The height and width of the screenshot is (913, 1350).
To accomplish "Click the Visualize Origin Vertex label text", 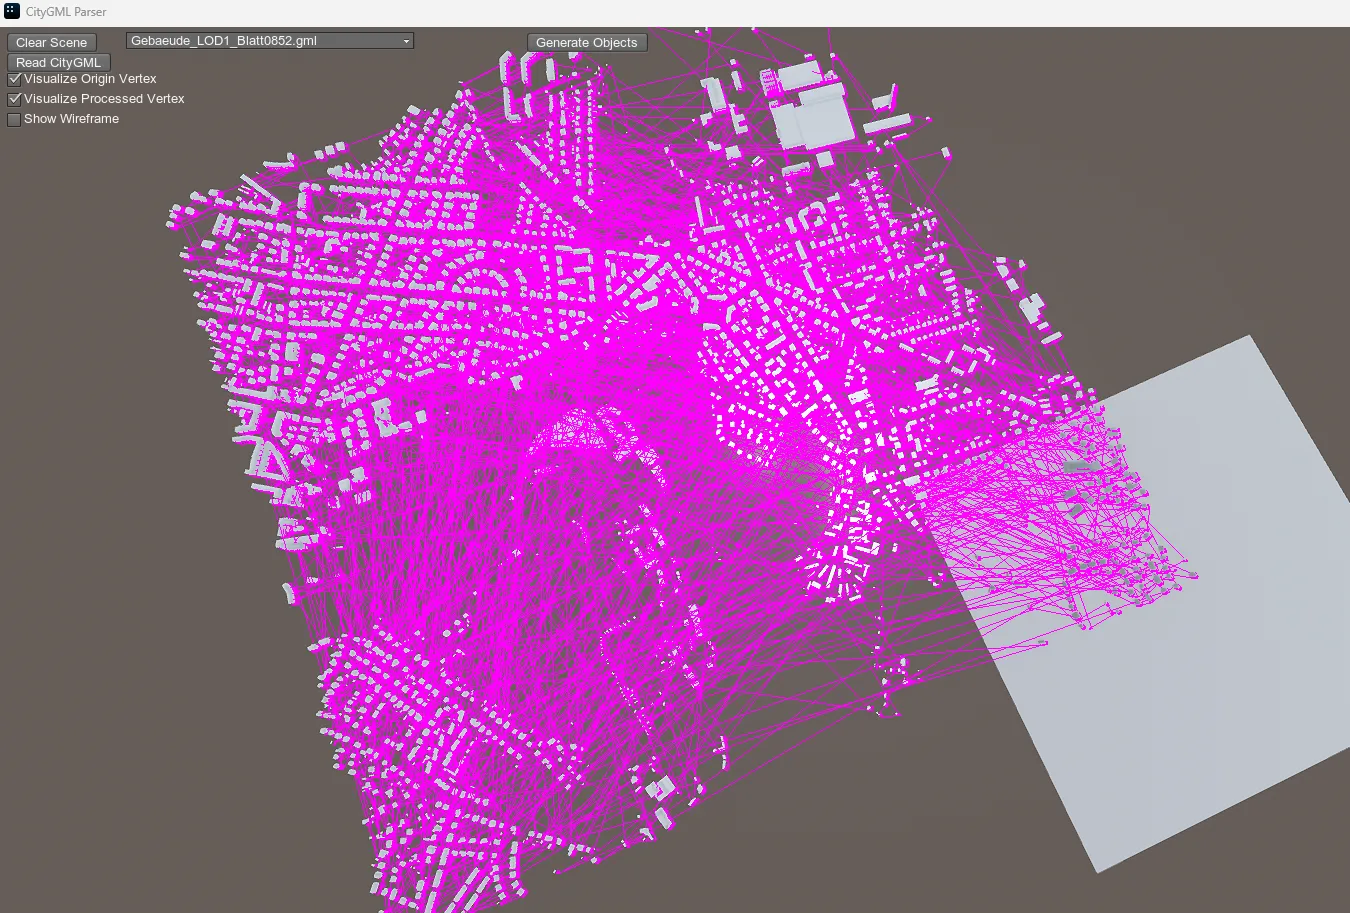I will [90, 79].
